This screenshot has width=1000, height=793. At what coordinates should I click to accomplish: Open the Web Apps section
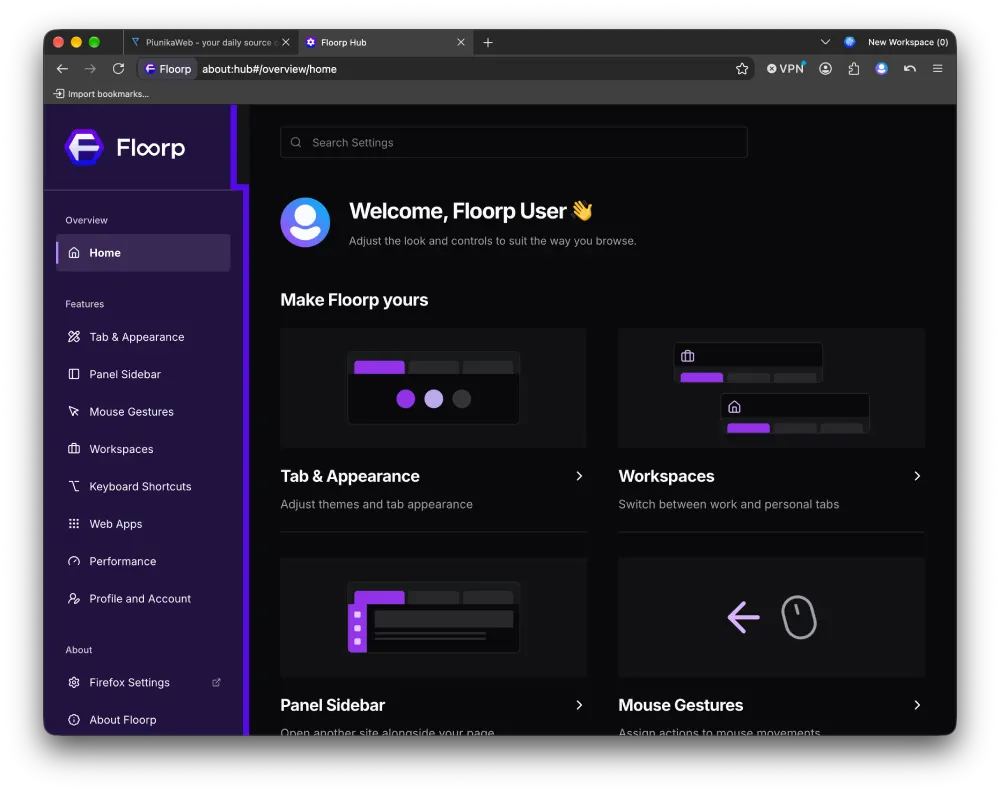click(143, 524)
